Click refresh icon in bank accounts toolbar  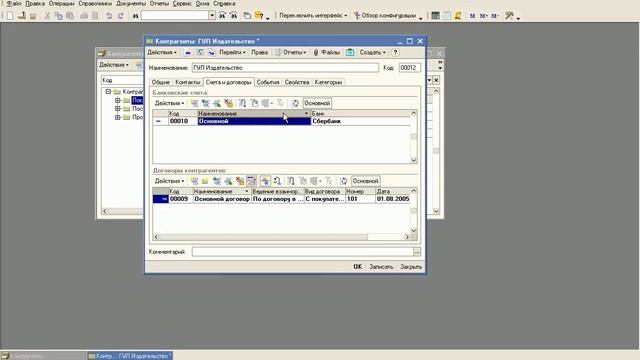(x=295, y=103)
